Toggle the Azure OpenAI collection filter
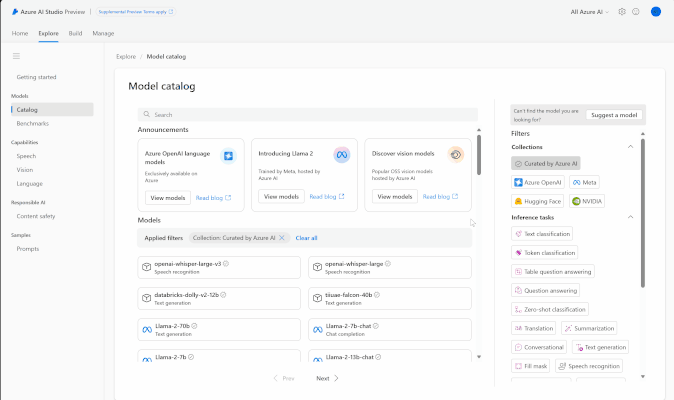 pos(538,182)
